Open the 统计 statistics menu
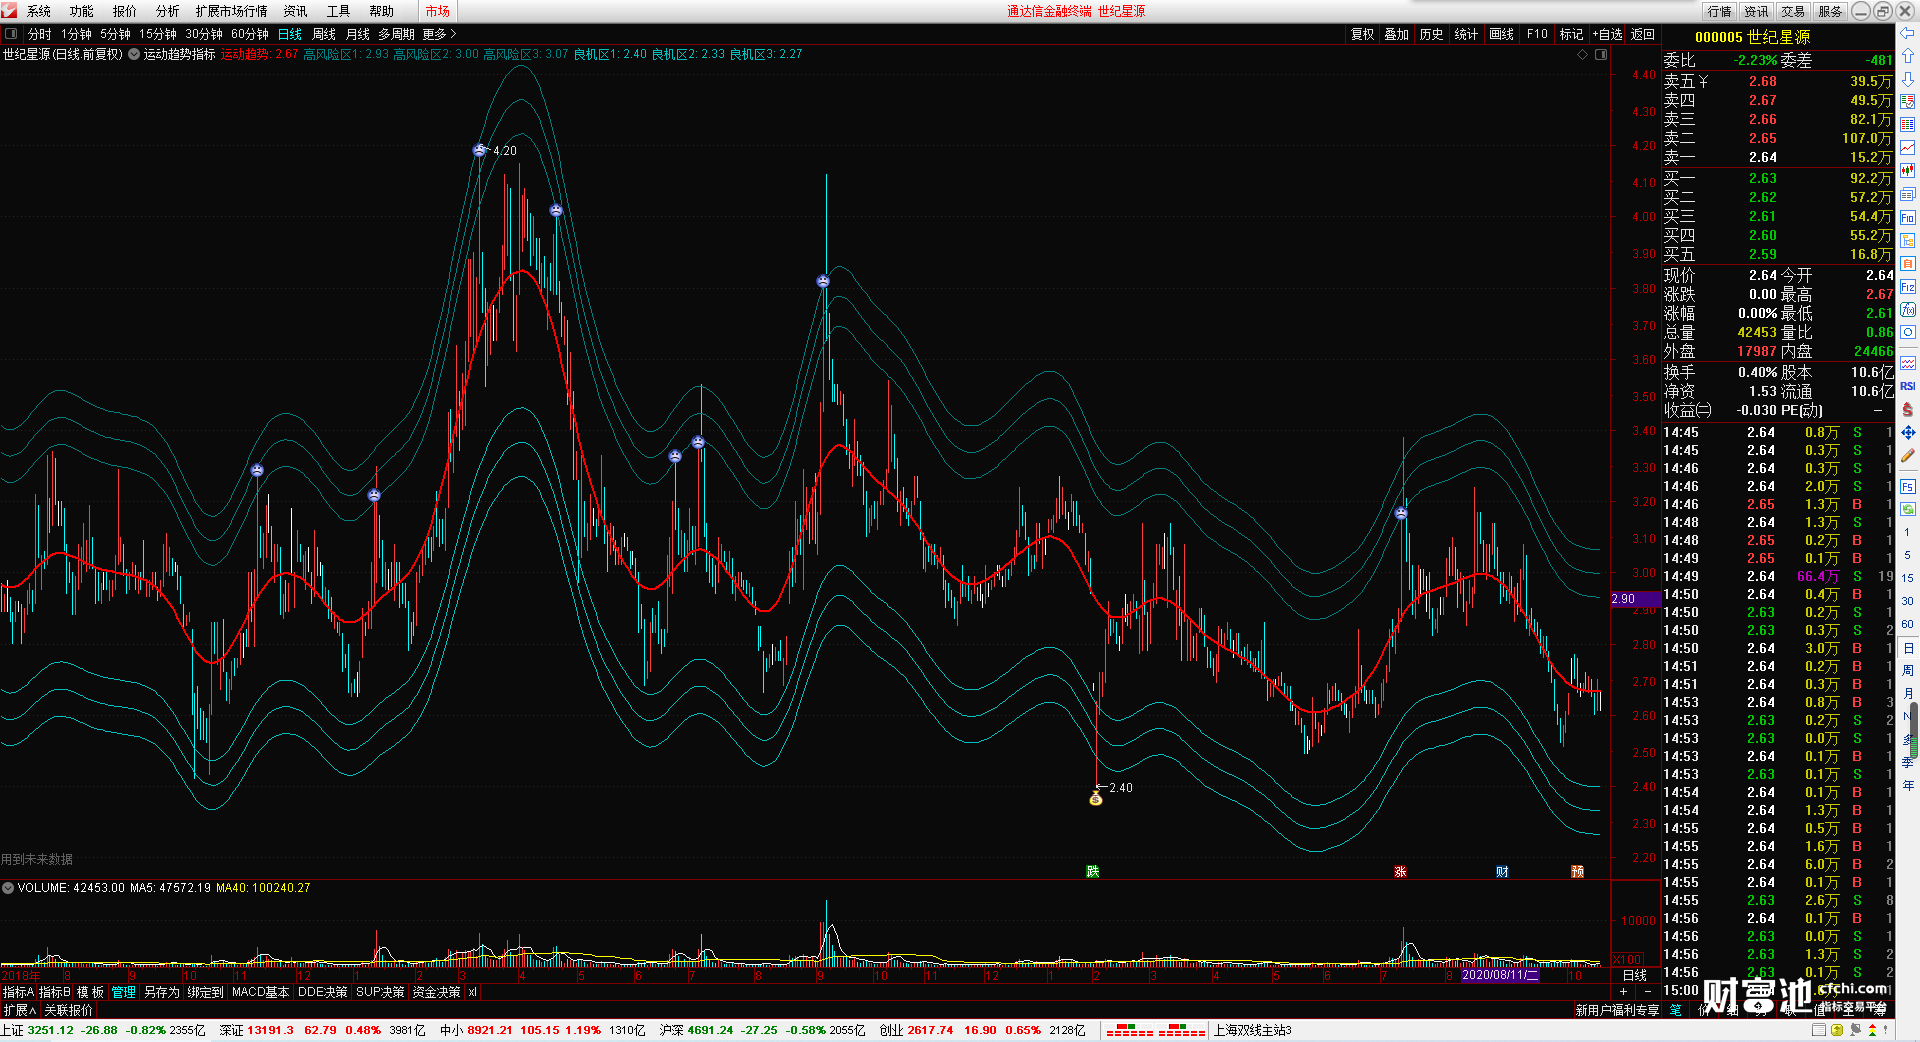This screenshot has height=1042, width=1920. (1466, 34)
